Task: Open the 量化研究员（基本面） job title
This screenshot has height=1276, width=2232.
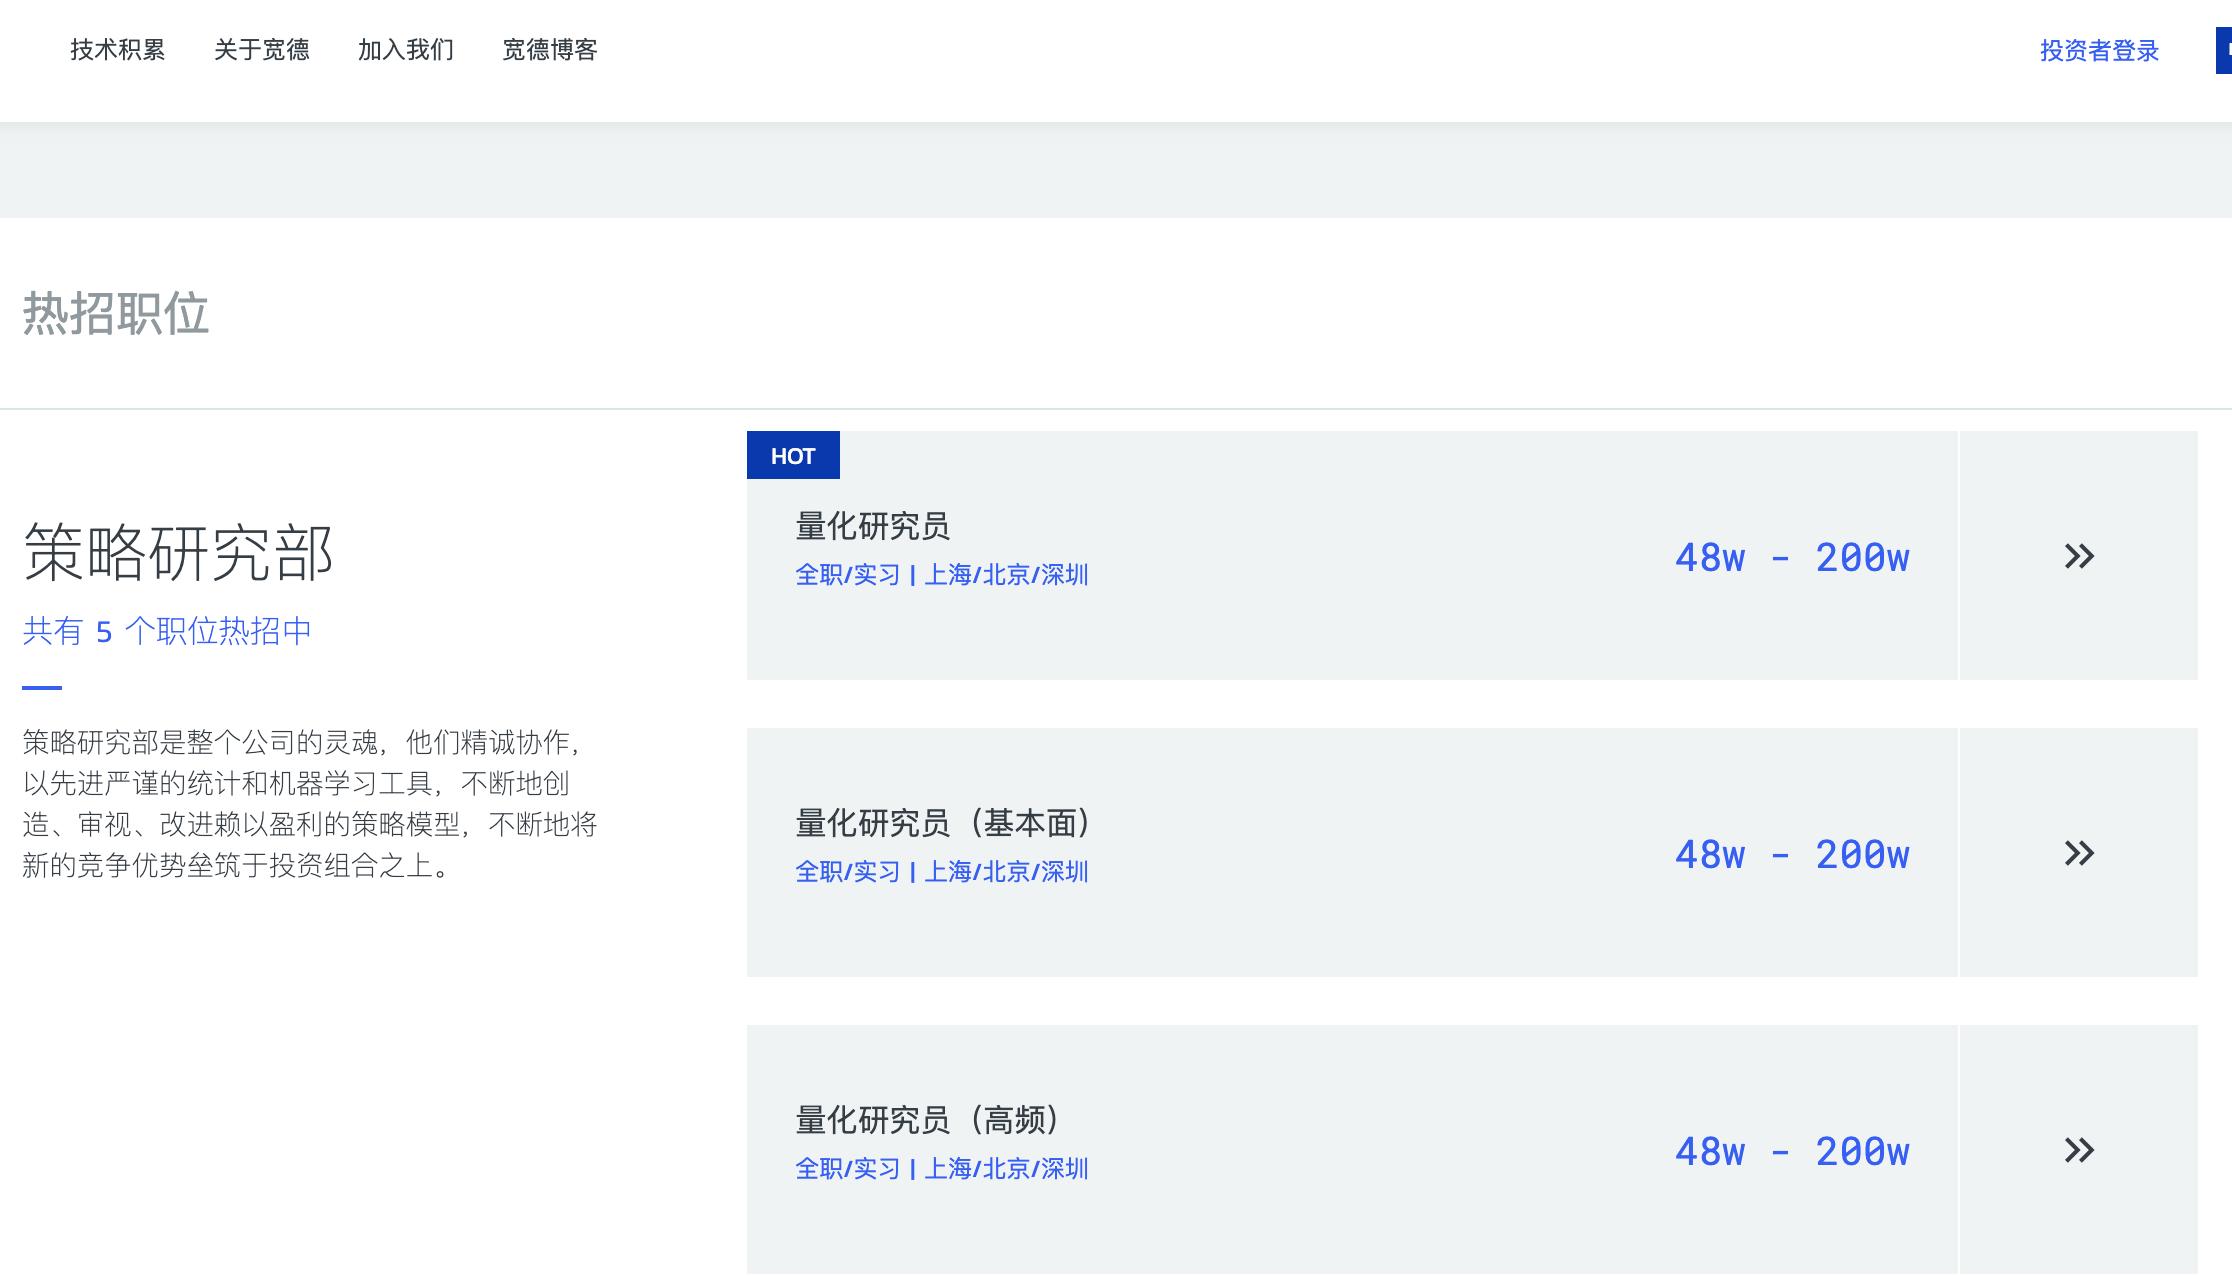Action: [x=944, y=823]
